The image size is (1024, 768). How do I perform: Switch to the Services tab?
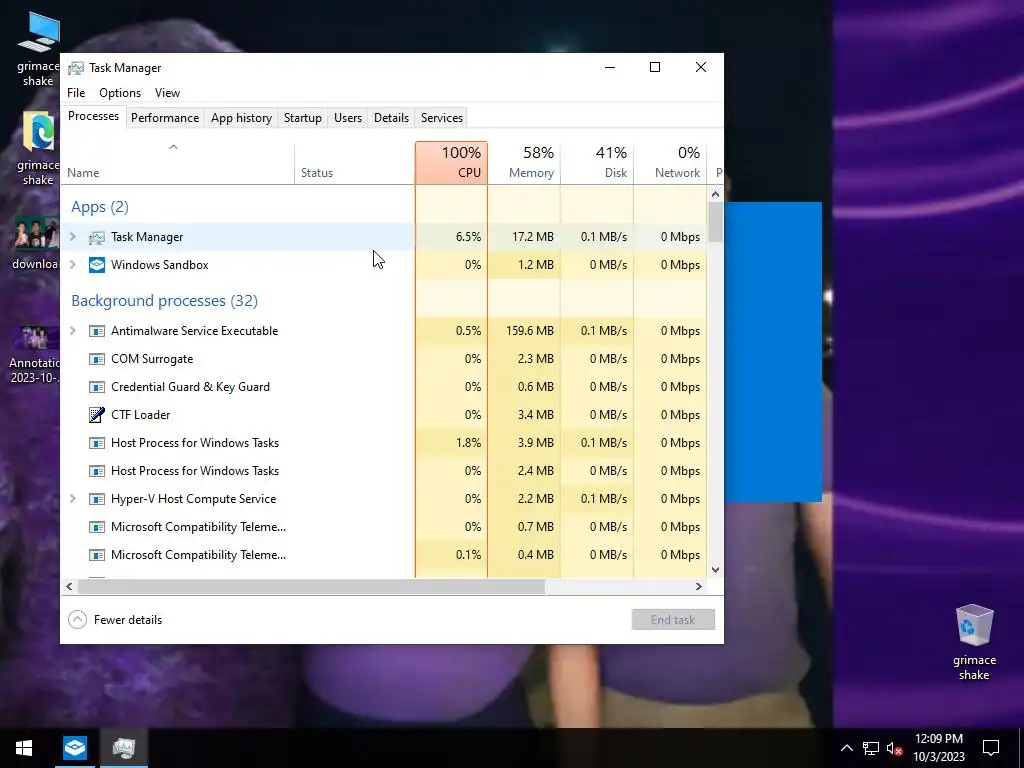441,118
